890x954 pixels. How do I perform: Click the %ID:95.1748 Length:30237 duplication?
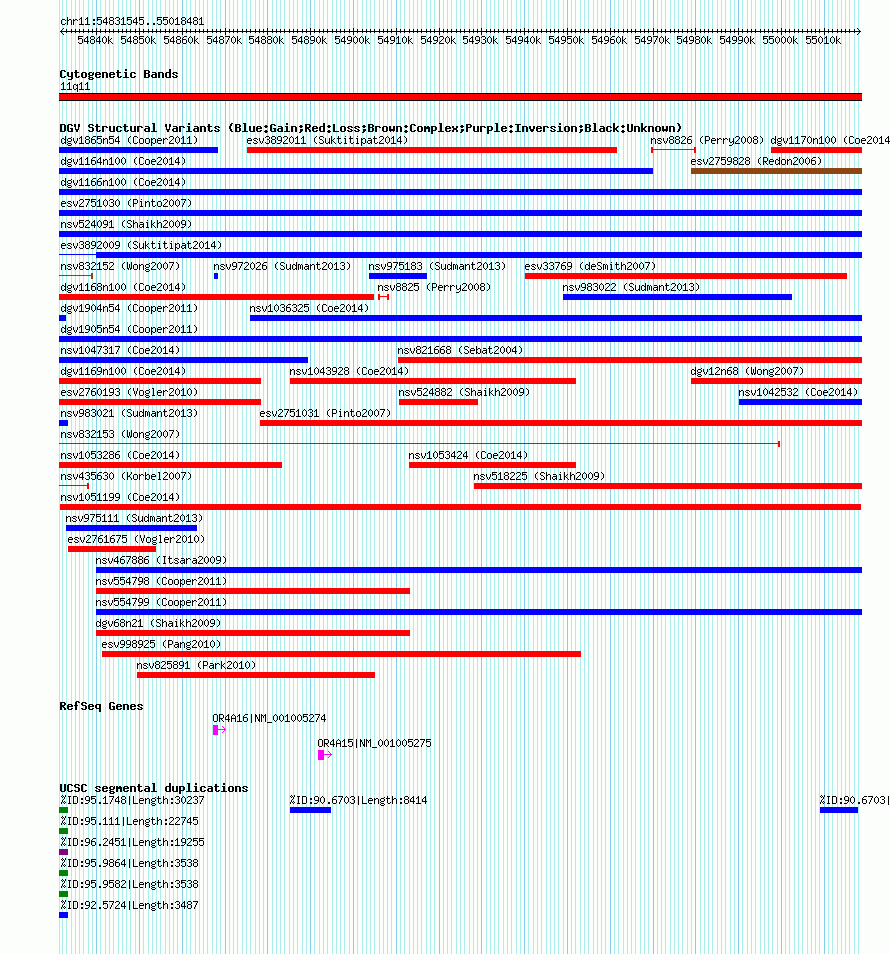tap(63, 810)
